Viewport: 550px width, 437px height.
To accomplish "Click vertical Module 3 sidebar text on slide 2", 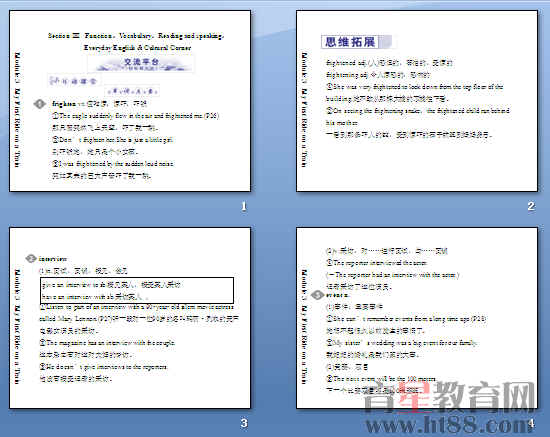I will [x=304, y=109].
